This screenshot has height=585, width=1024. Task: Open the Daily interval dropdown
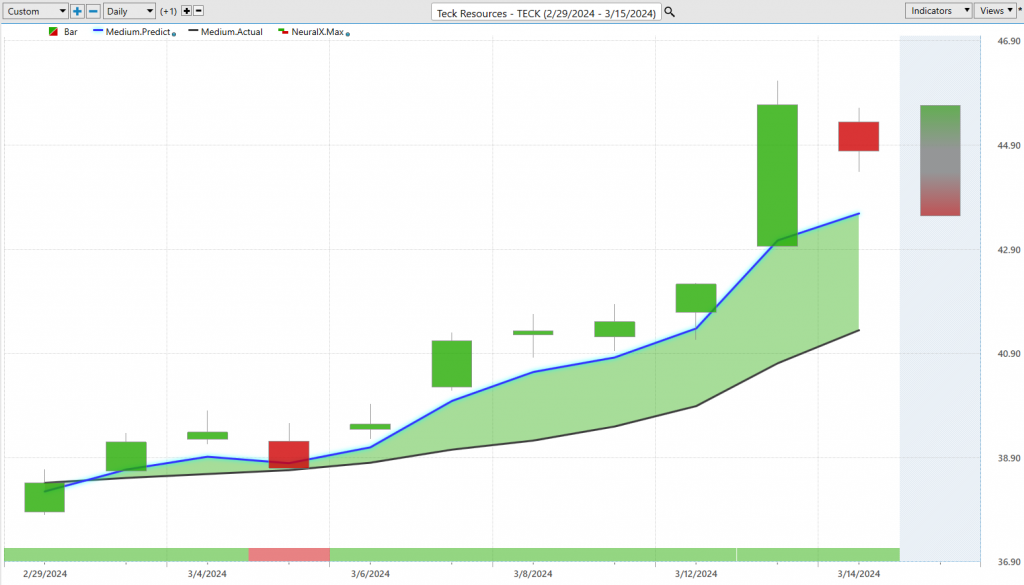tap(129, 11)
